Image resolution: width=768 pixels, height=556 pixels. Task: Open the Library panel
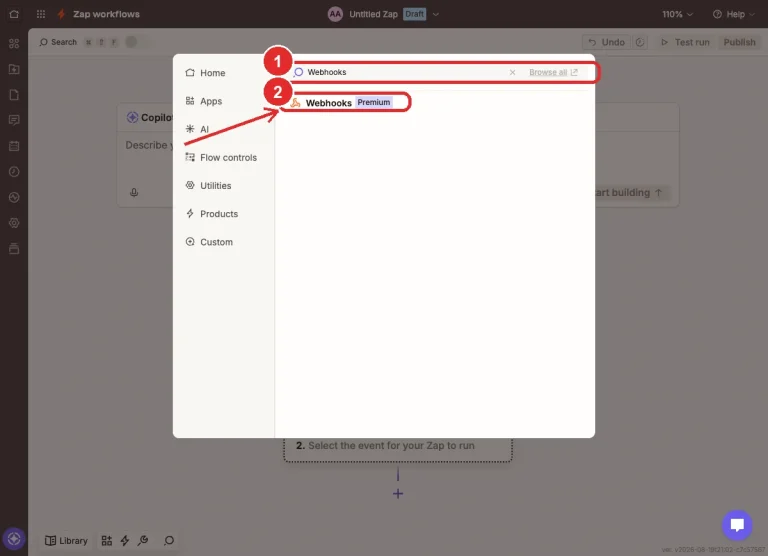point(66,541)
